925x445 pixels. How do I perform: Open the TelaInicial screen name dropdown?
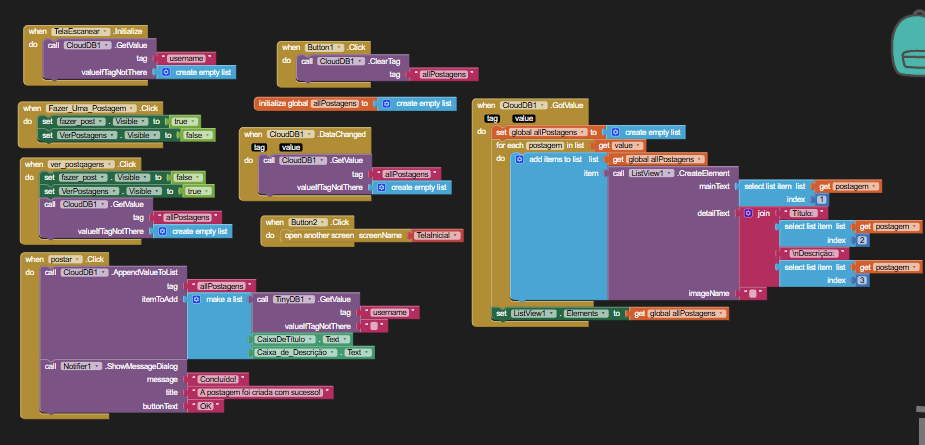point(457,235)
